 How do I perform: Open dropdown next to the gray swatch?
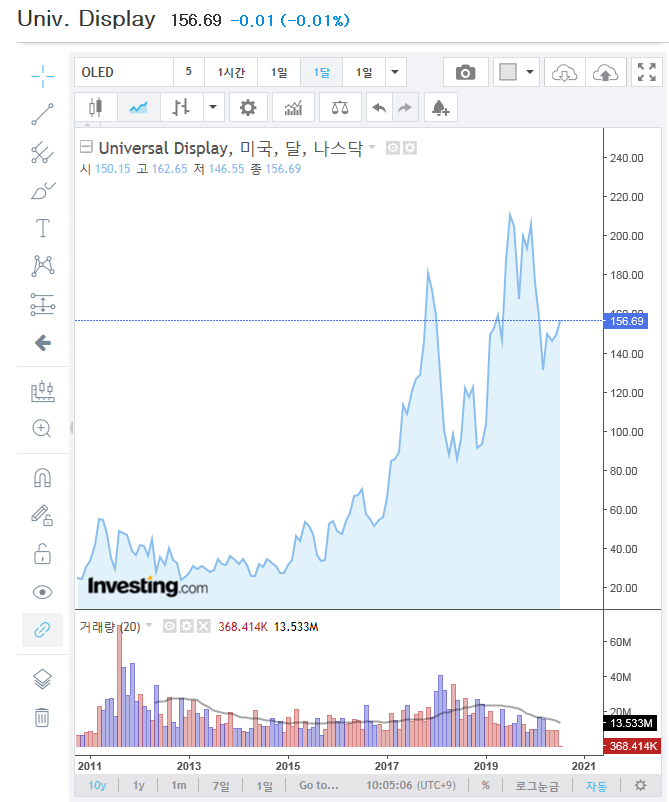coord(530,72)
